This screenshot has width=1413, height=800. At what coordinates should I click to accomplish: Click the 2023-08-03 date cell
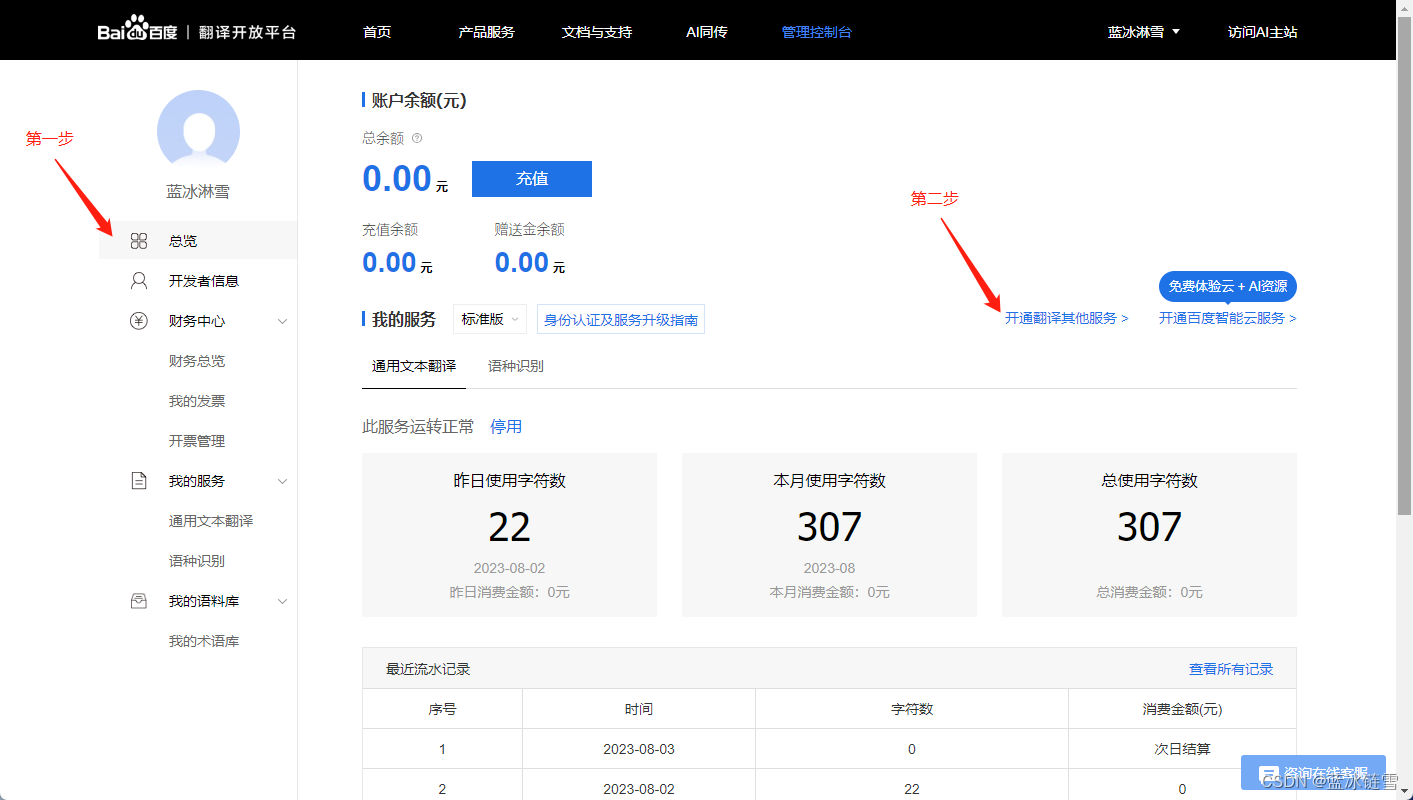pos(639,749)
